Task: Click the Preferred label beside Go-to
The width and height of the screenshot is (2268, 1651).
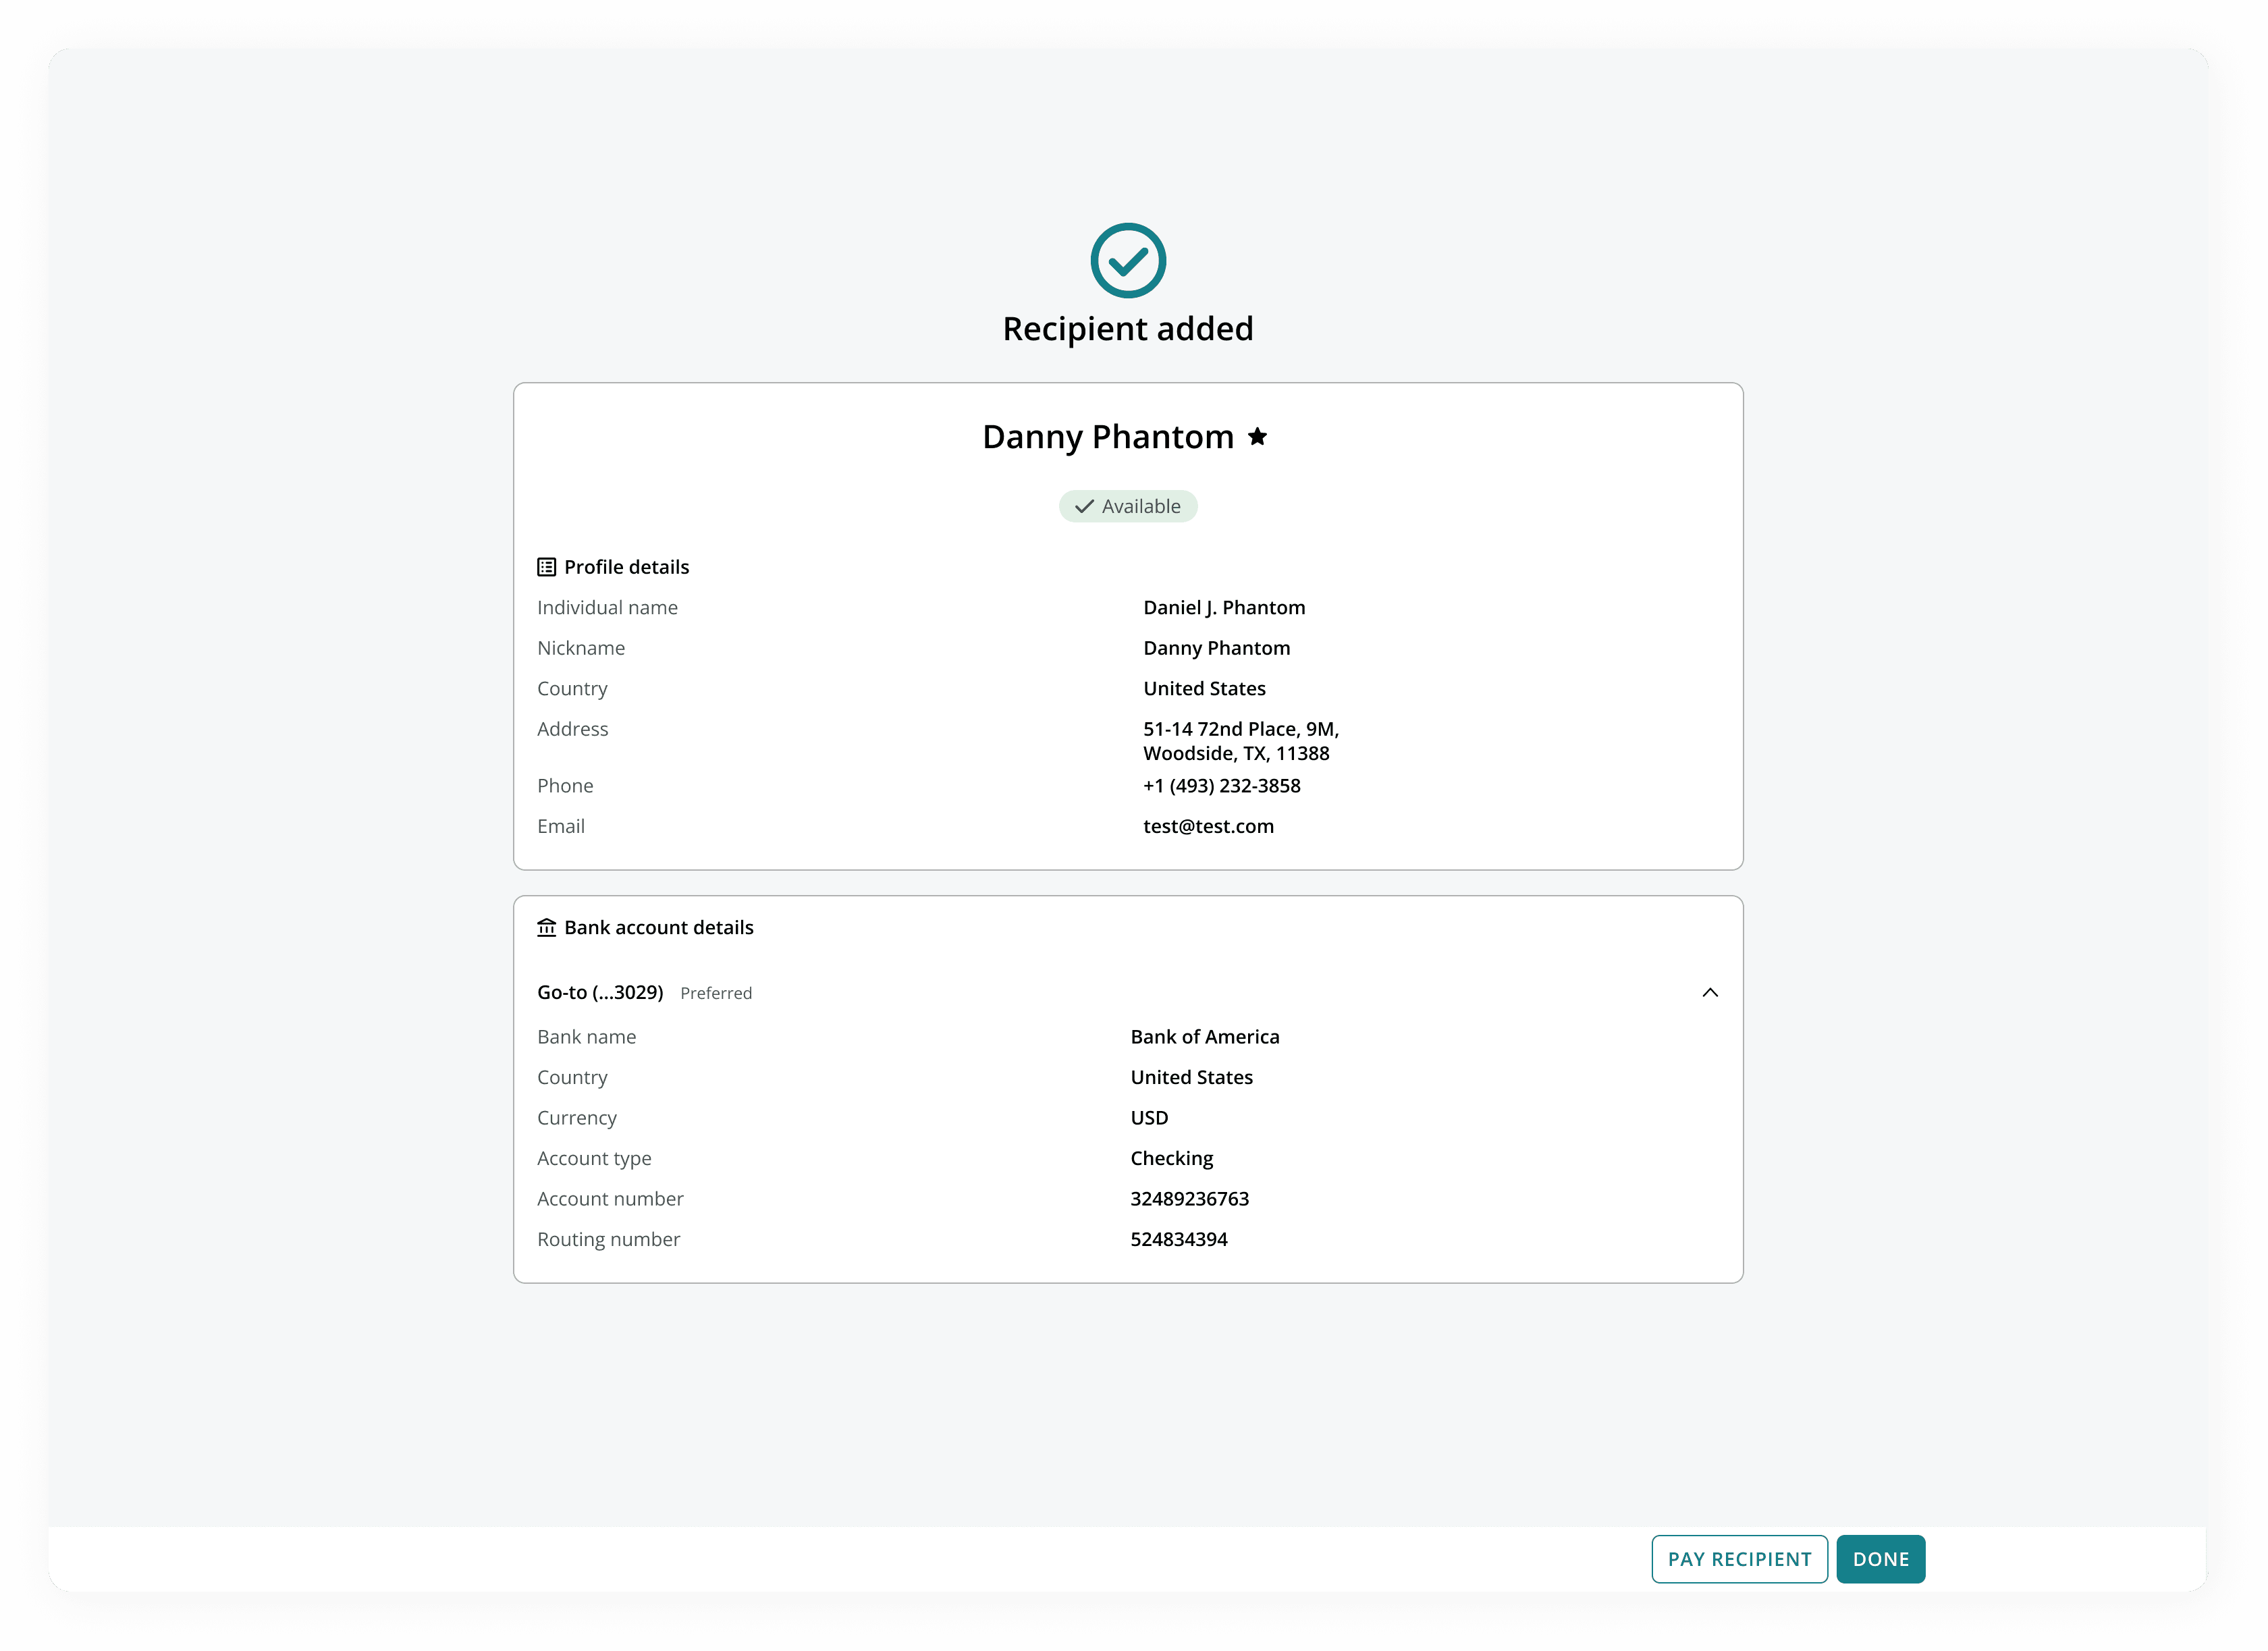Action: click(x=715, y=993)
